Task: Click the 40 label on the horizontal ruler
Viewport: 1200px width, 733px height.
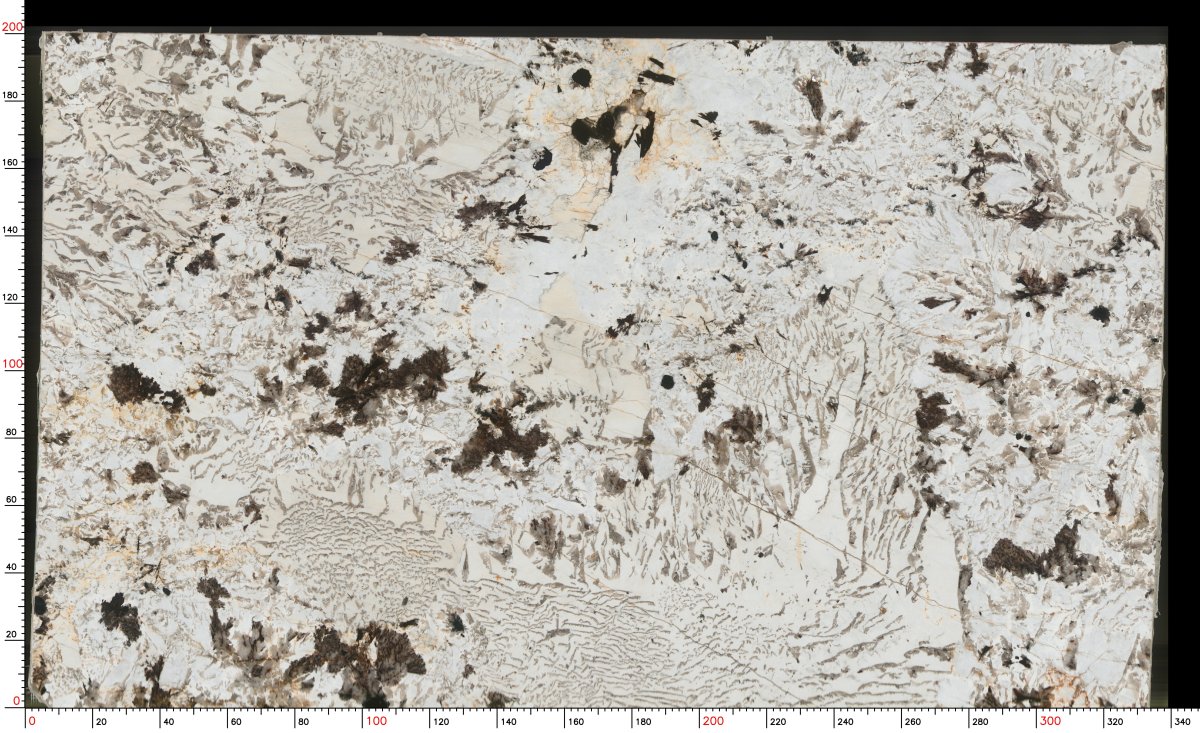Action: tap(167, 721)
